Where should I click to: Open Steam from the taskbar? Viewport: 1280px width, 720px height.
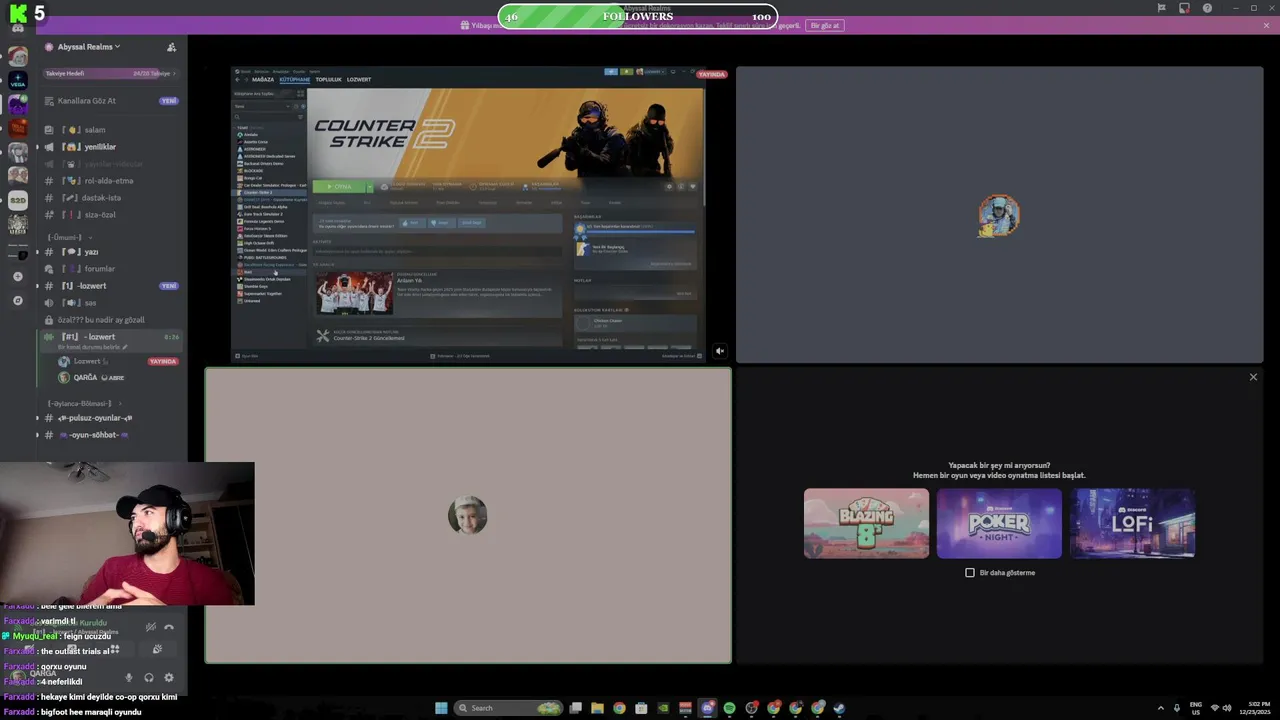[839, 708]
